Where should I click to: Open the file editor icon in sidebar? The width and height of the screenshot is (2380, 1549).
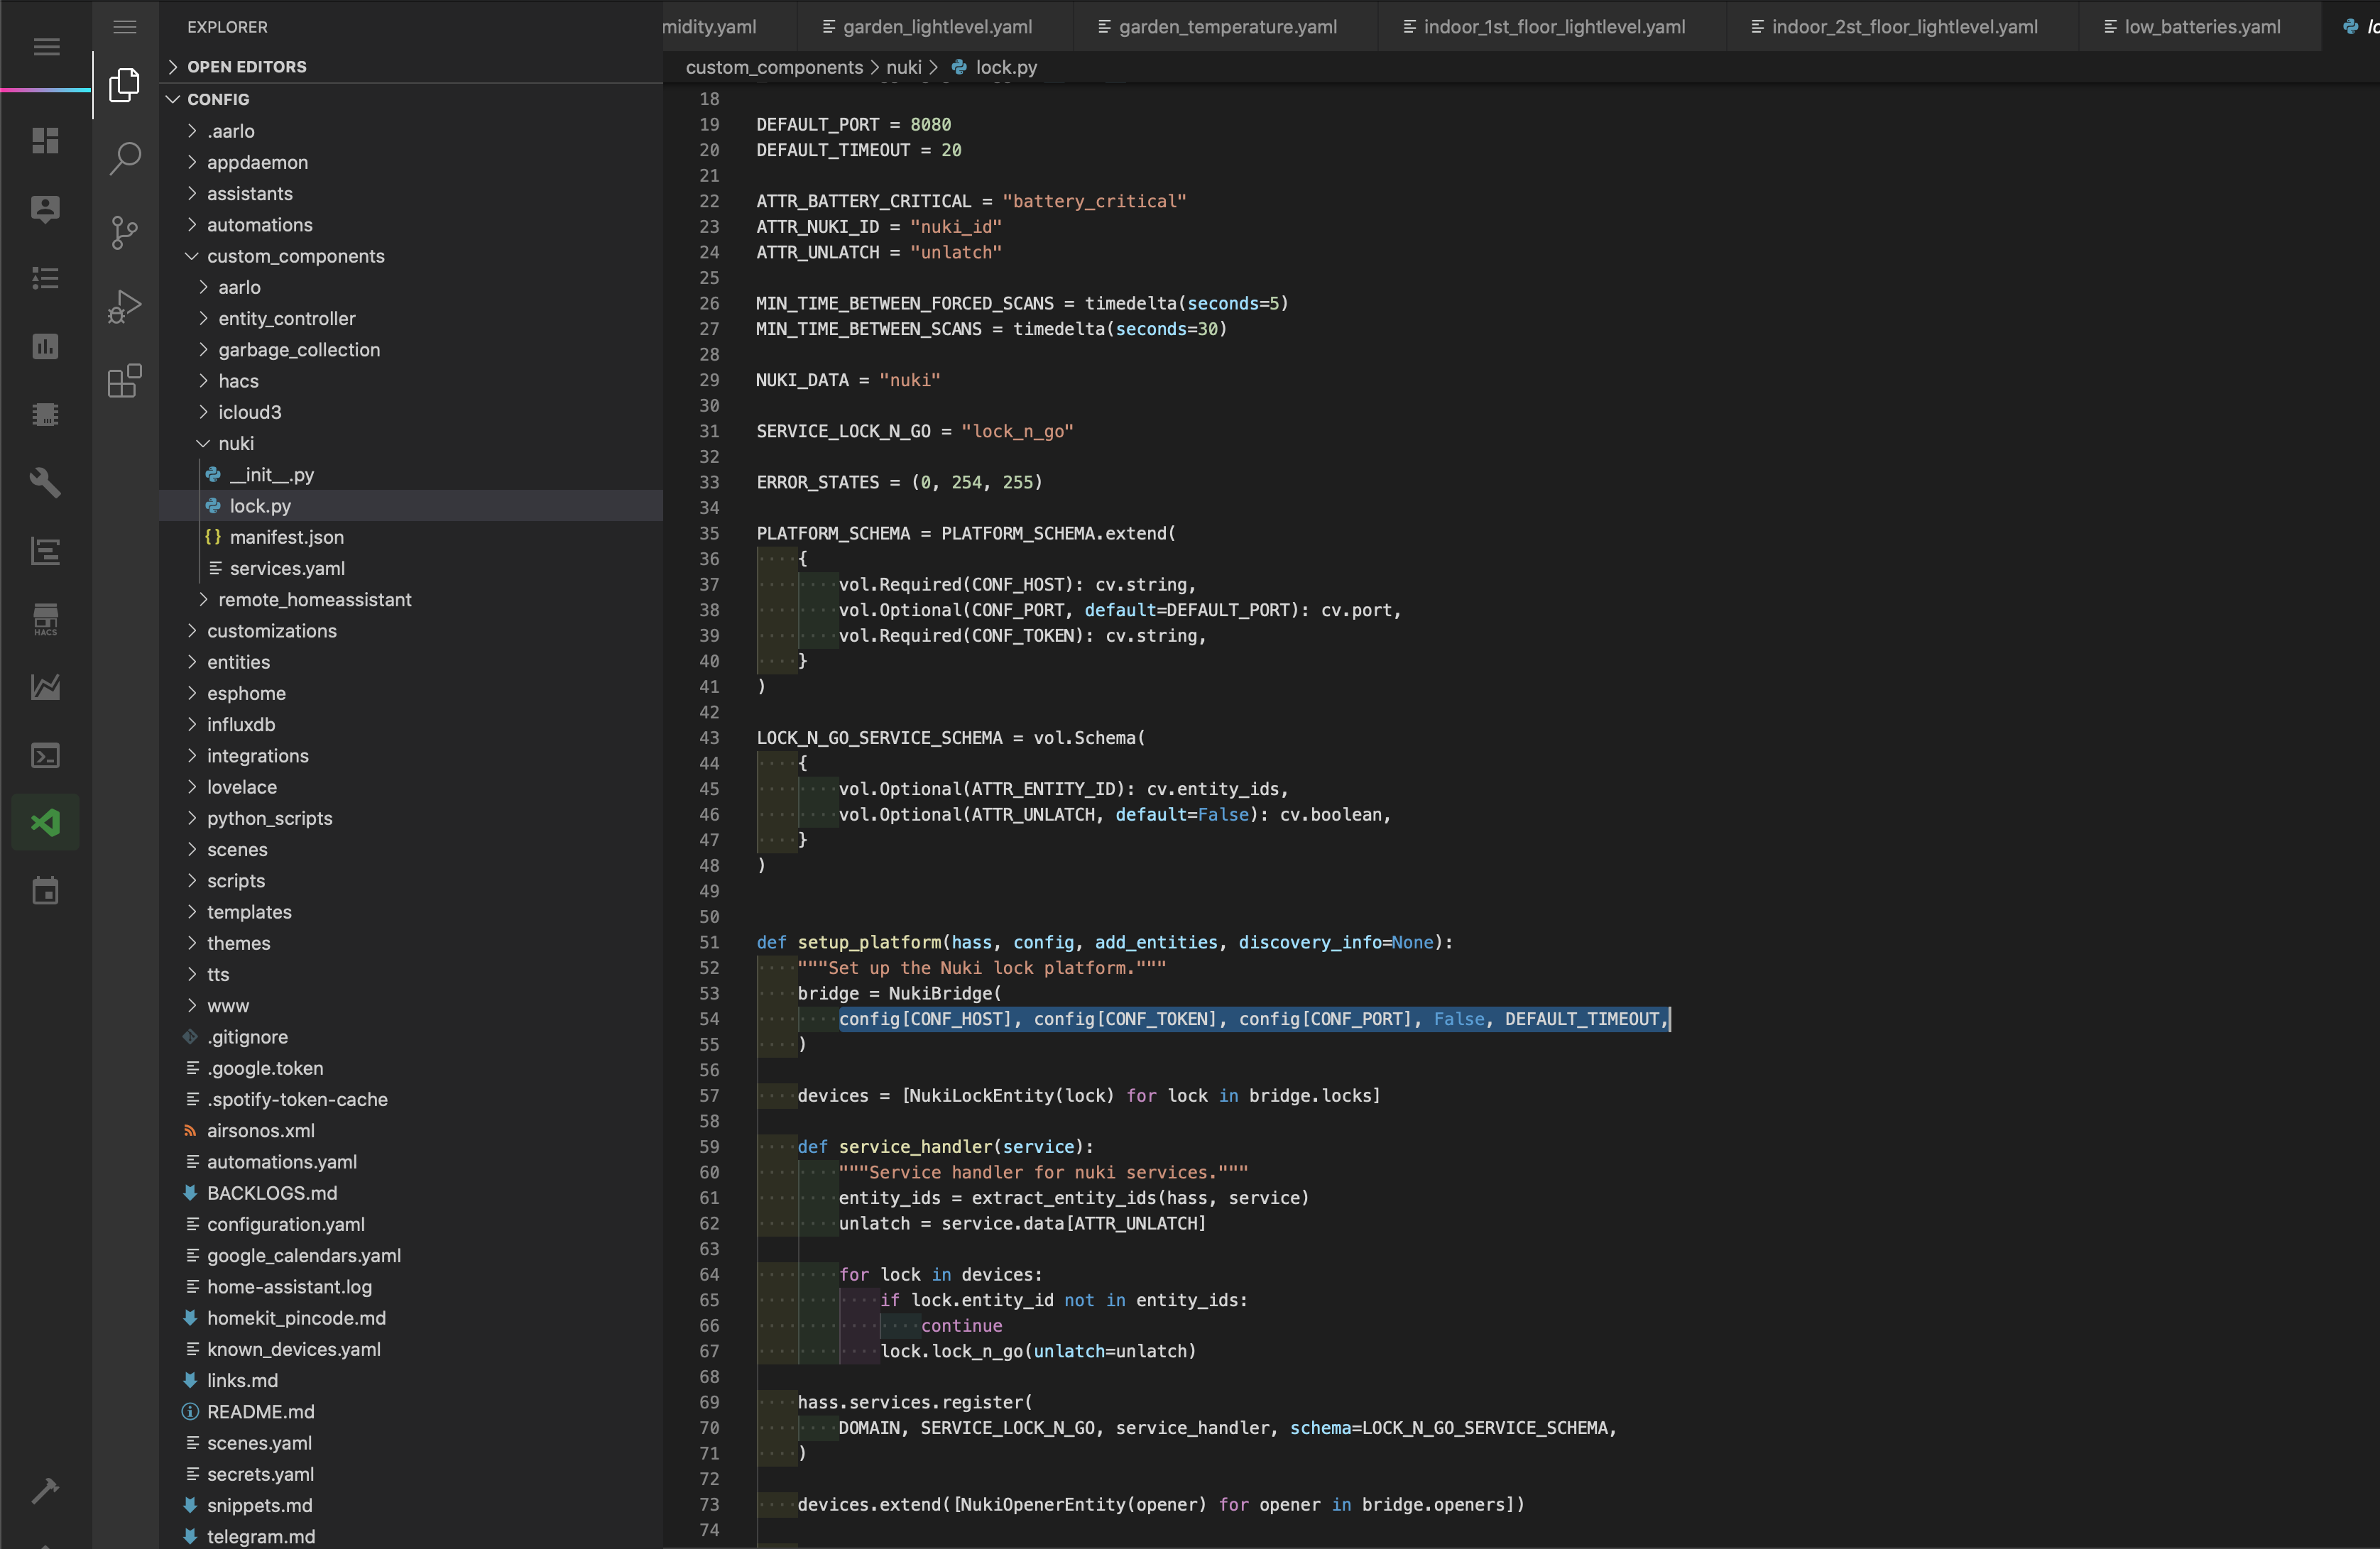46,551
